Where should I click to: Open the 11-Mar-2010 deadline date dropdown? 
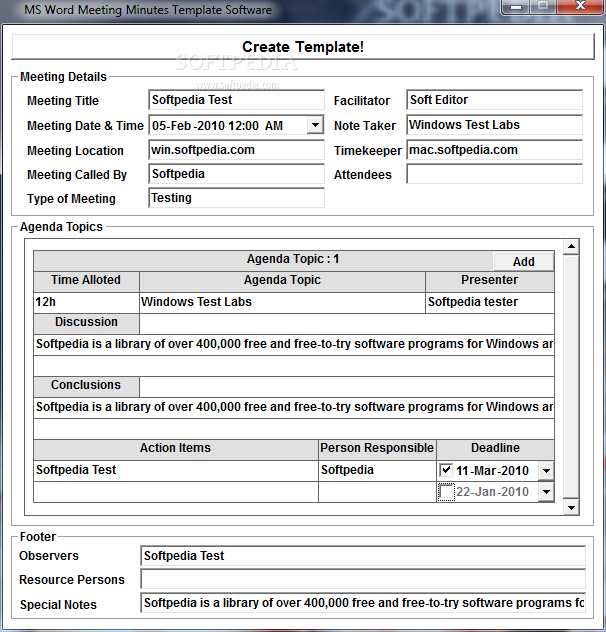coord(546,471)
